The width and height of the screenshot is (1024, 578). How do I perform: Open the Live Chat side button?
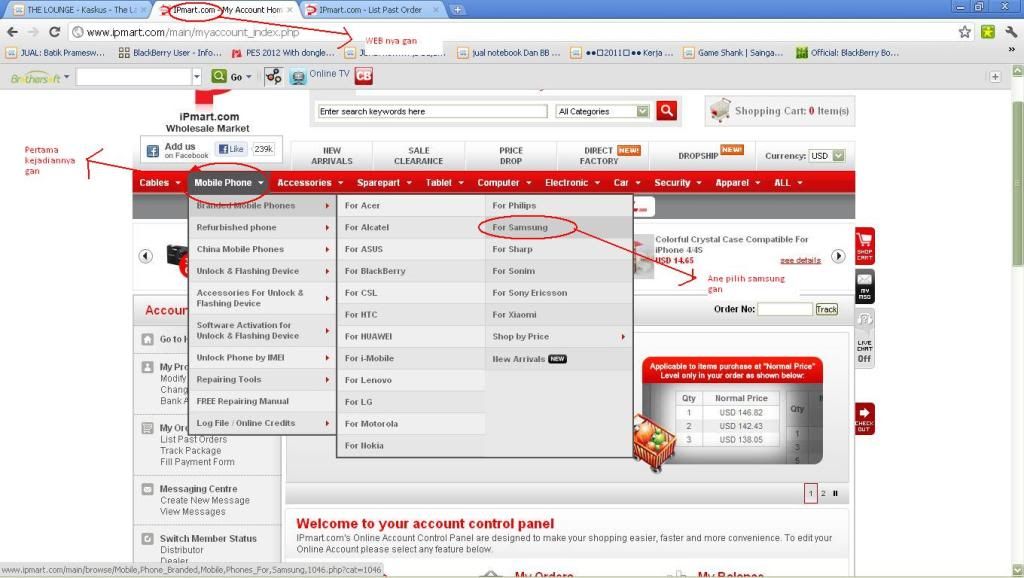point(865,338)
